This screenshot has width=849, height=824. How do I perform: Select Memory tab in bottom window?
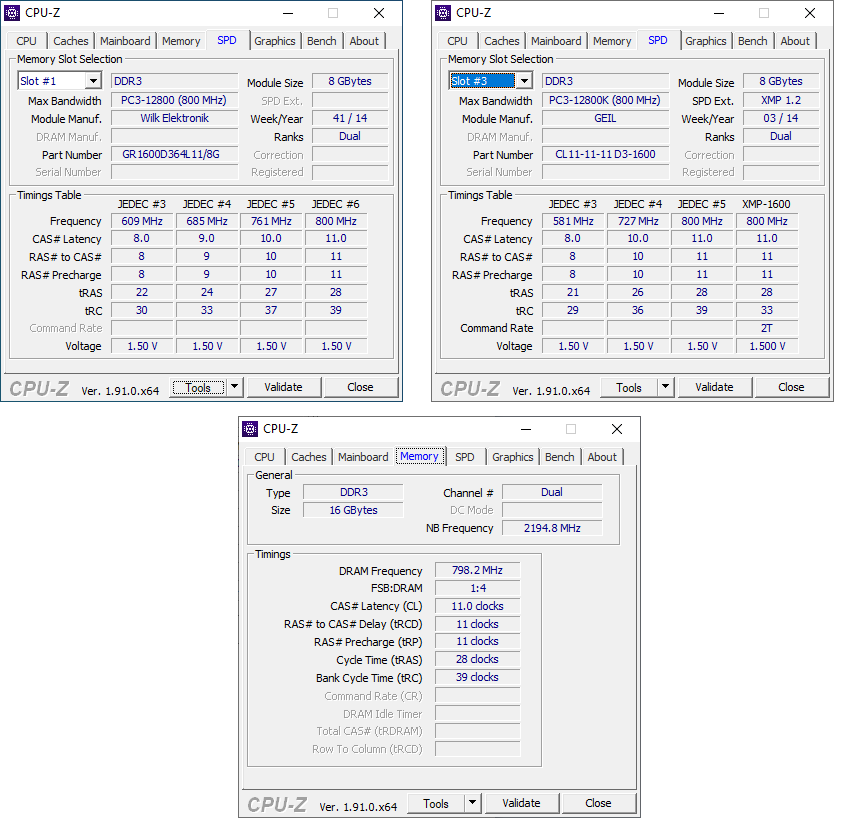419,456
